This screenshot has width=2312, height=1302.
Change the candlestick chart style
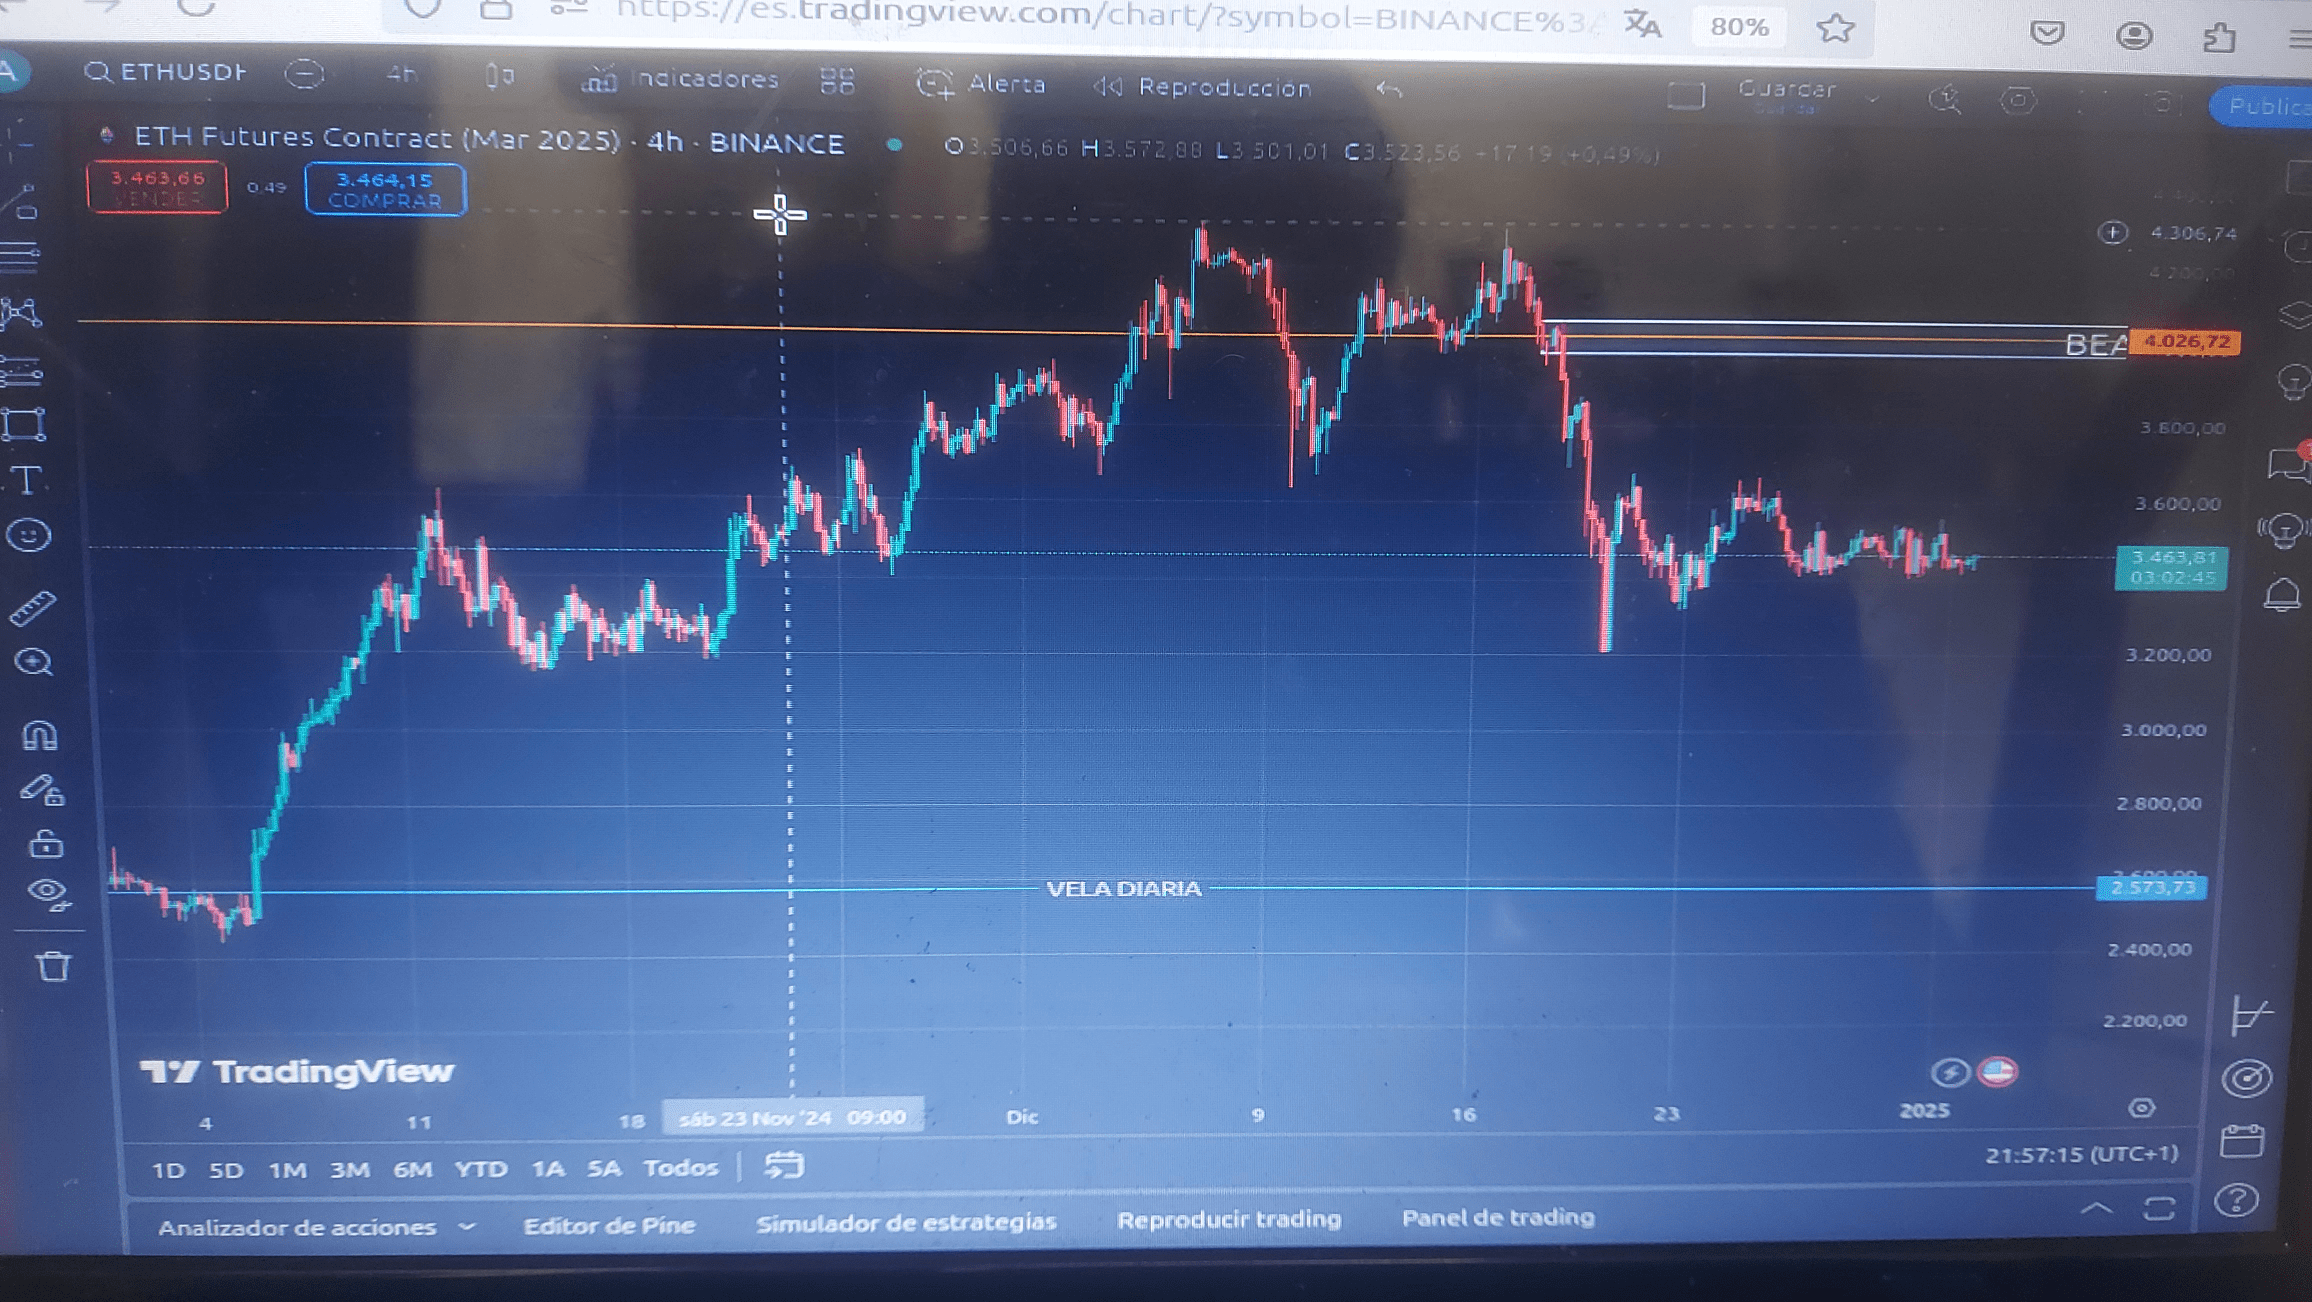[499, 76]
